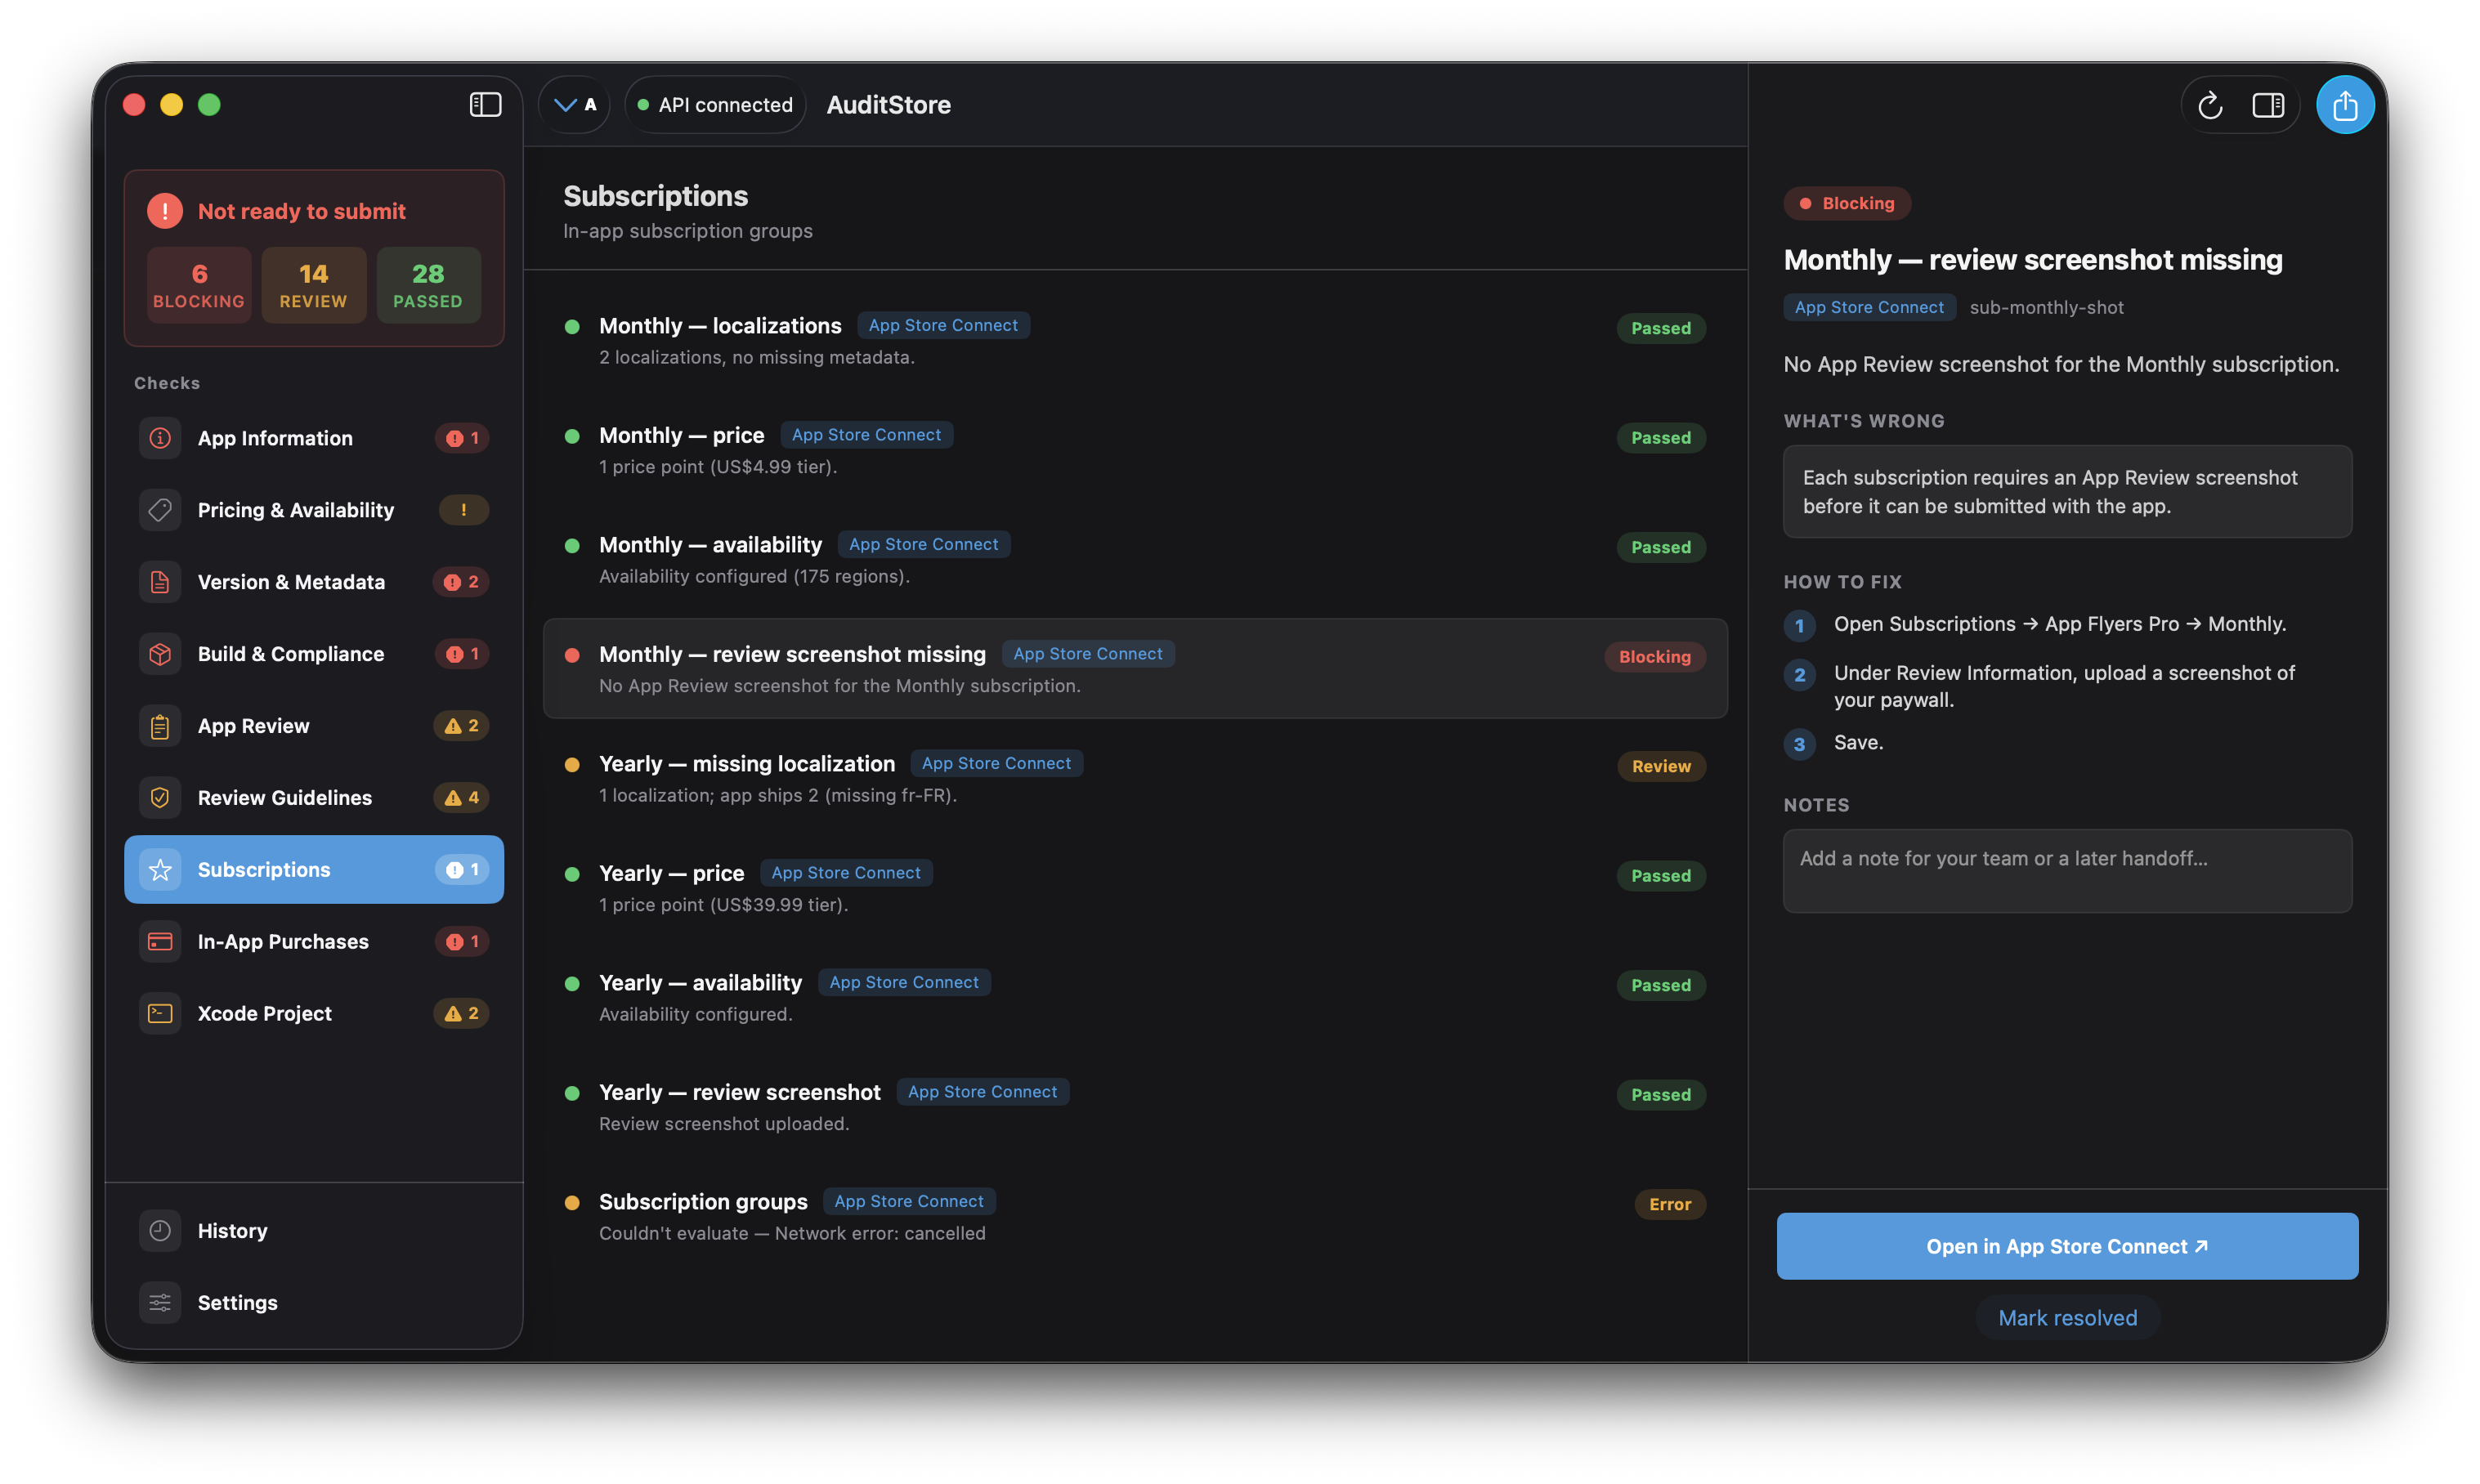Click the notes field for team handoff
The height and width of the screenshot is (1484, 2480).
point(2067,871)
